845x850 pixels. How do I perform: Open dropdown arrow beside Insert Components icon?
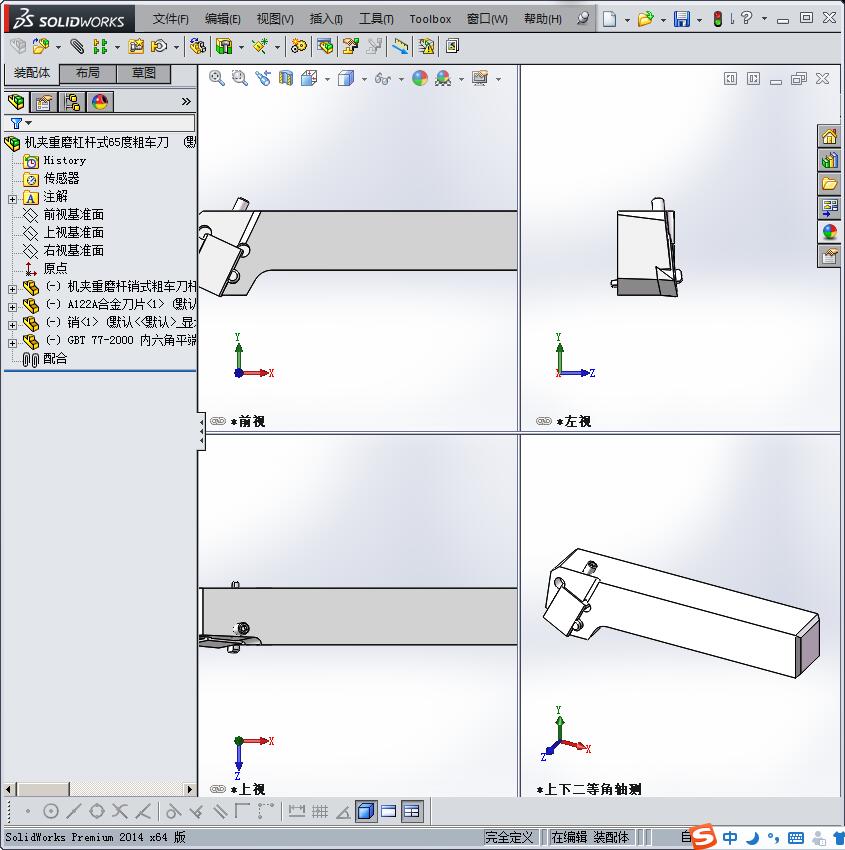coord(58,47)
